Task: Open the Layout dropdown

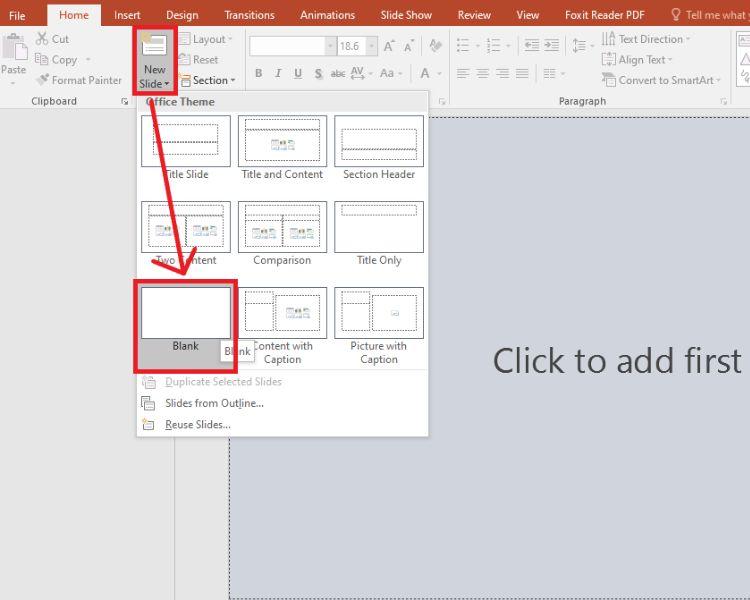Action: tap(205, 39)
